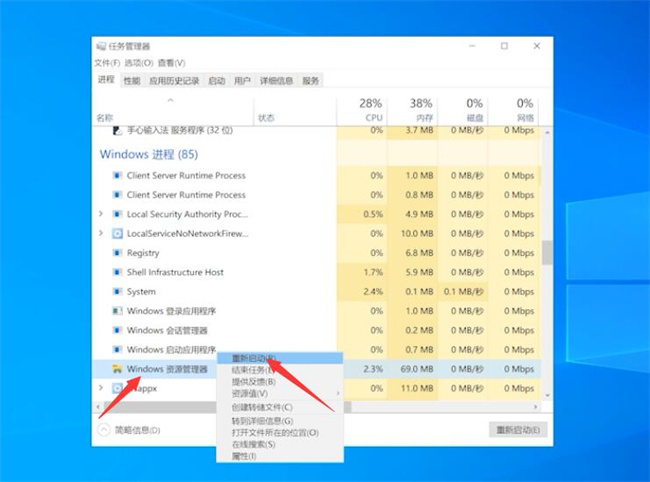
Task: Click the Windows 登录应用程序 process icon
Action: pos(117,311)
